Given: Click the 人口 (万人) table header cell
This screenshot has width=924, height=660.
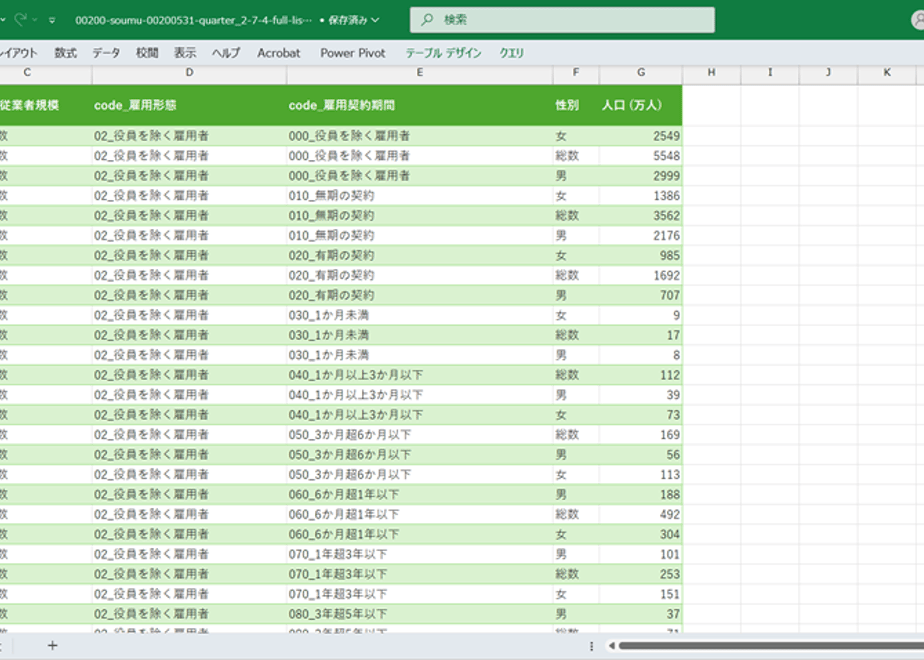Looking at the screenshot, I should click(641, 105).
